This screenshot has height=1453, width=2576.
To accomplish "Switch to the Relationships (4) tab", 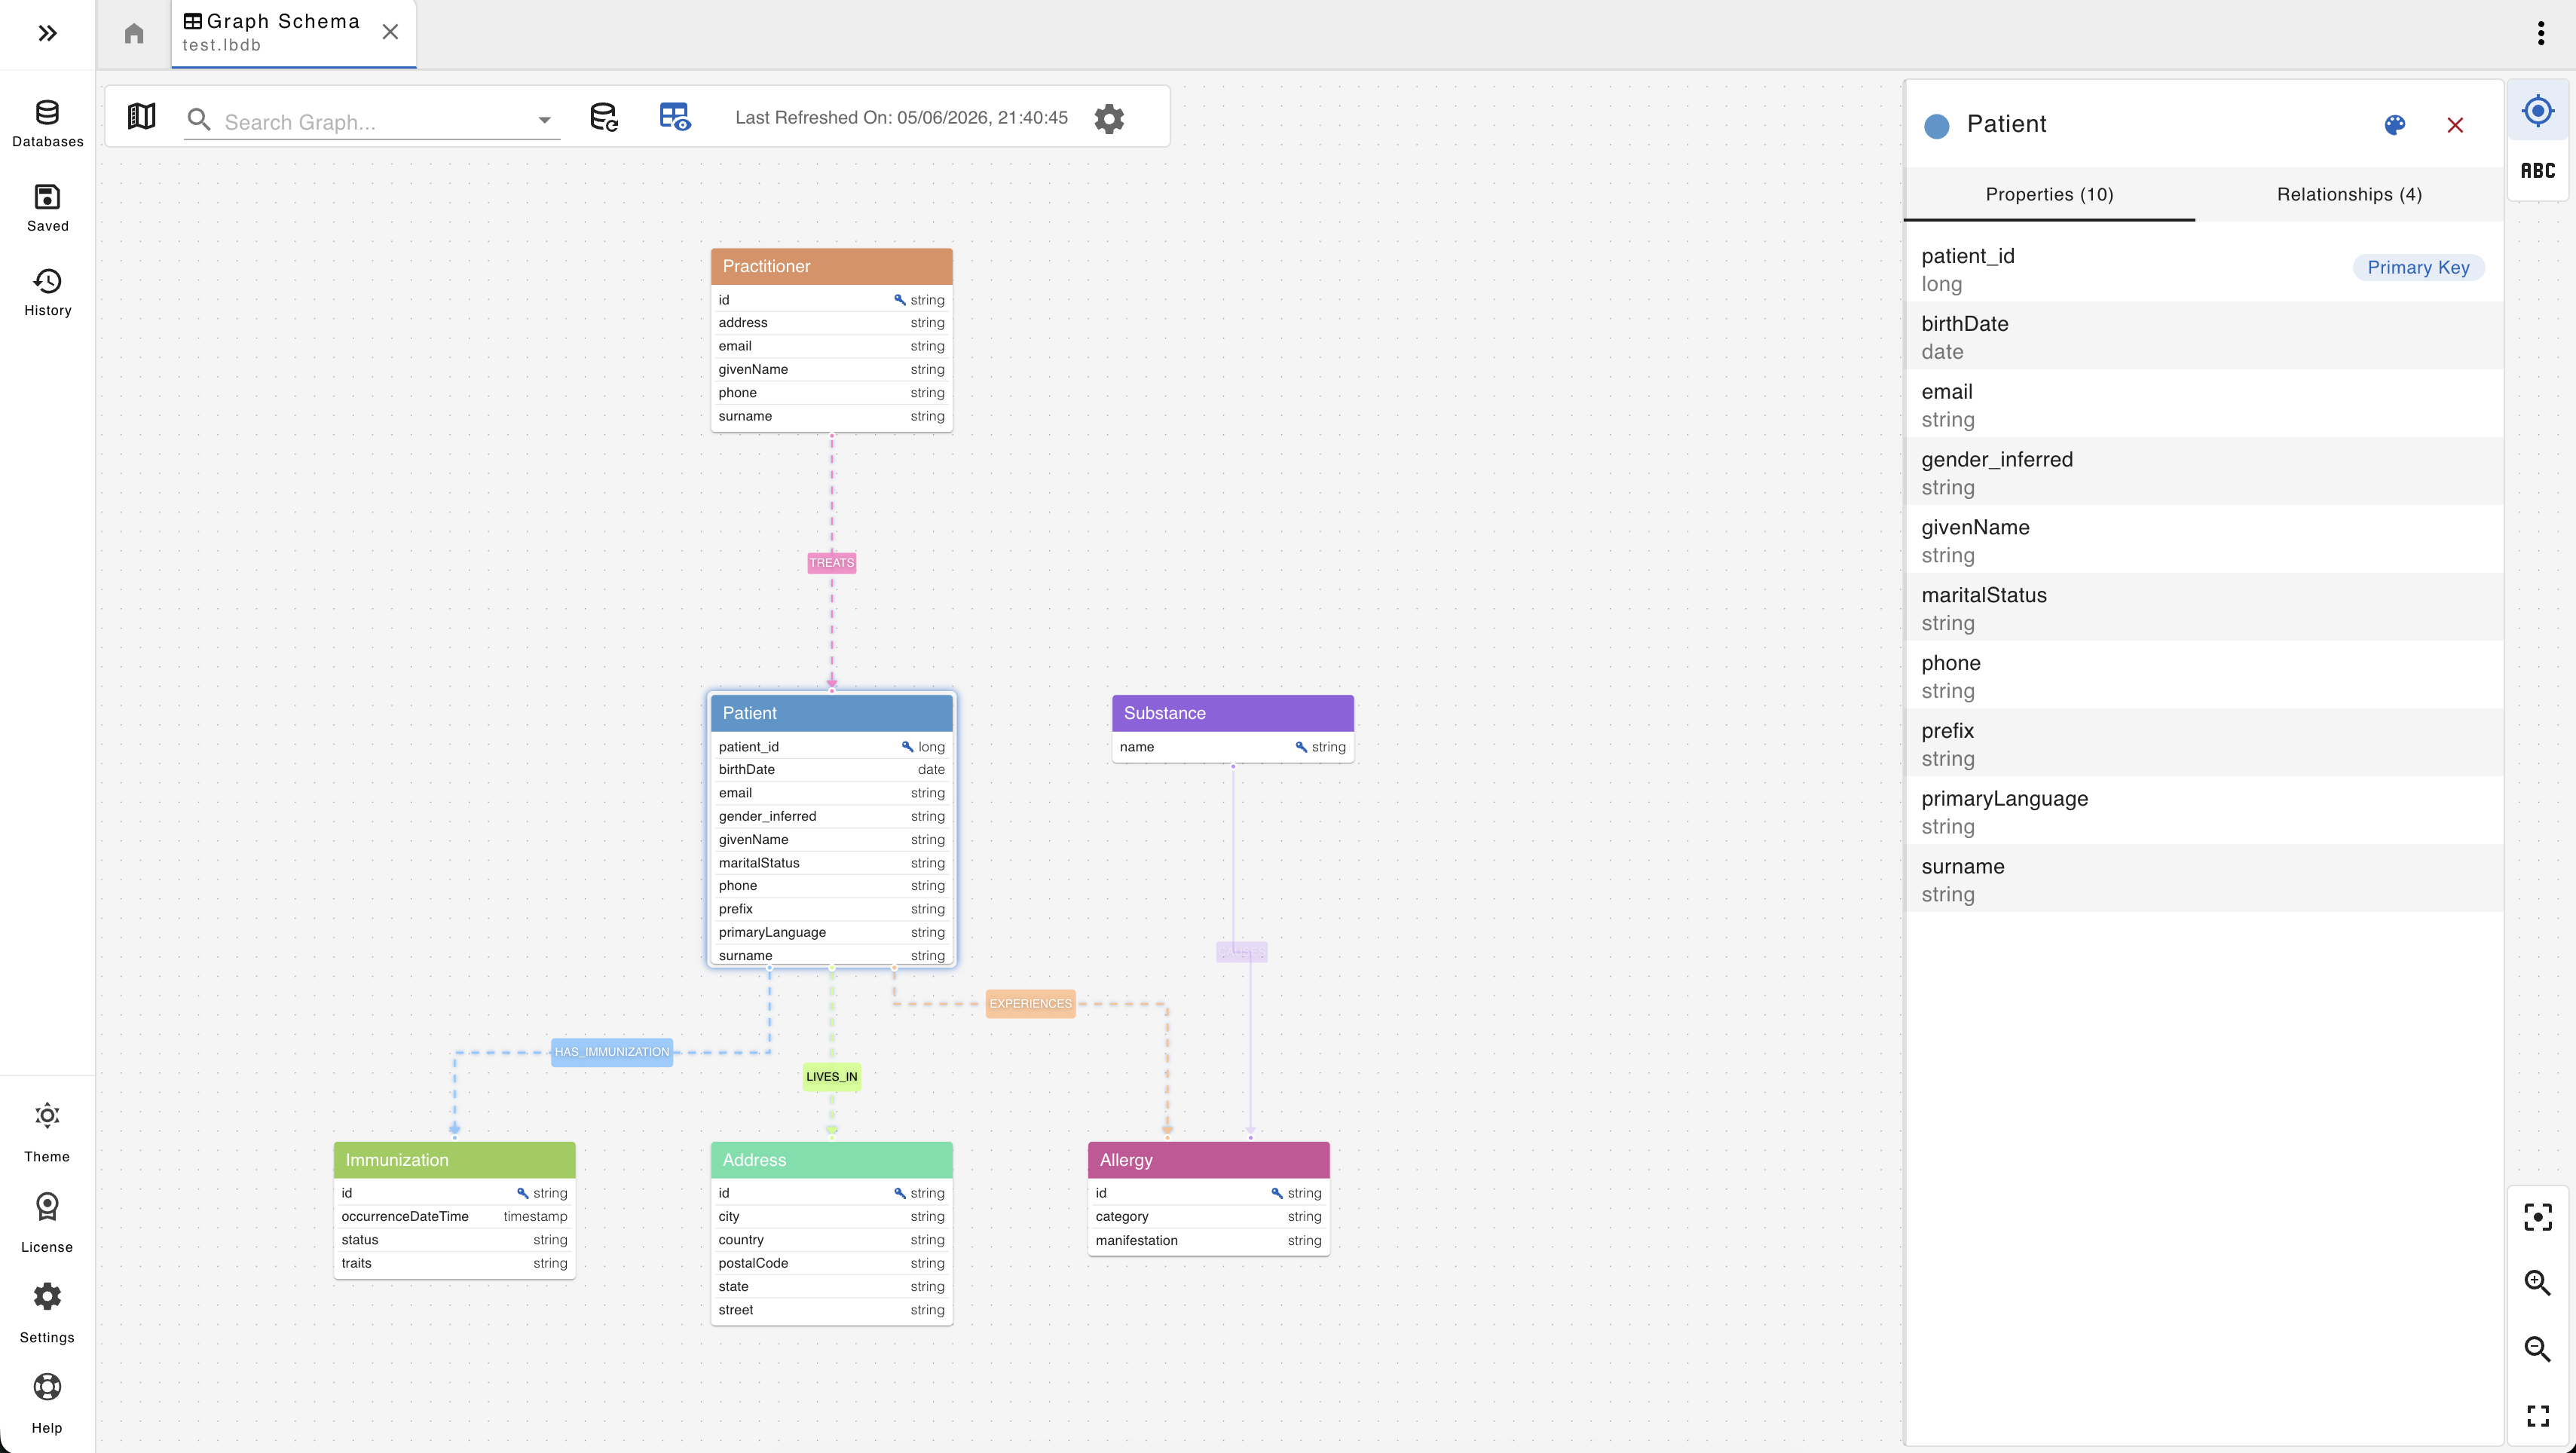I will click(2349, 194).
